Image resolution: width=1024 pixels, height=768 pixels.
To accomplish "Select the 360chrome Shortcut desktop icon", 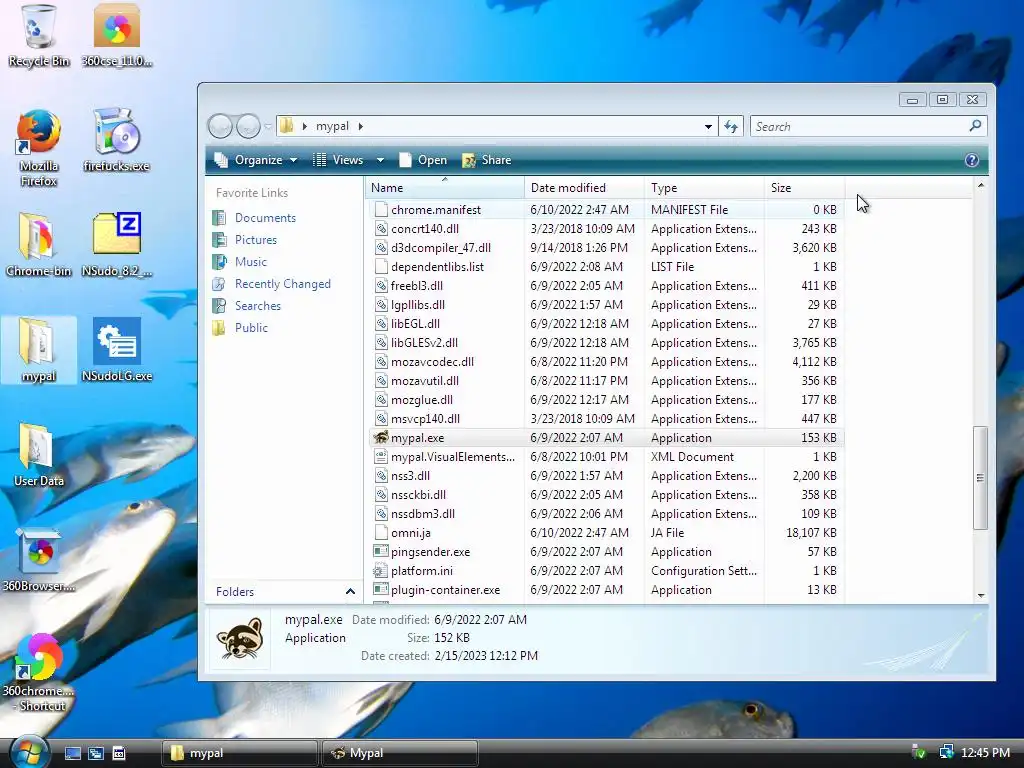I will (39, 673).
